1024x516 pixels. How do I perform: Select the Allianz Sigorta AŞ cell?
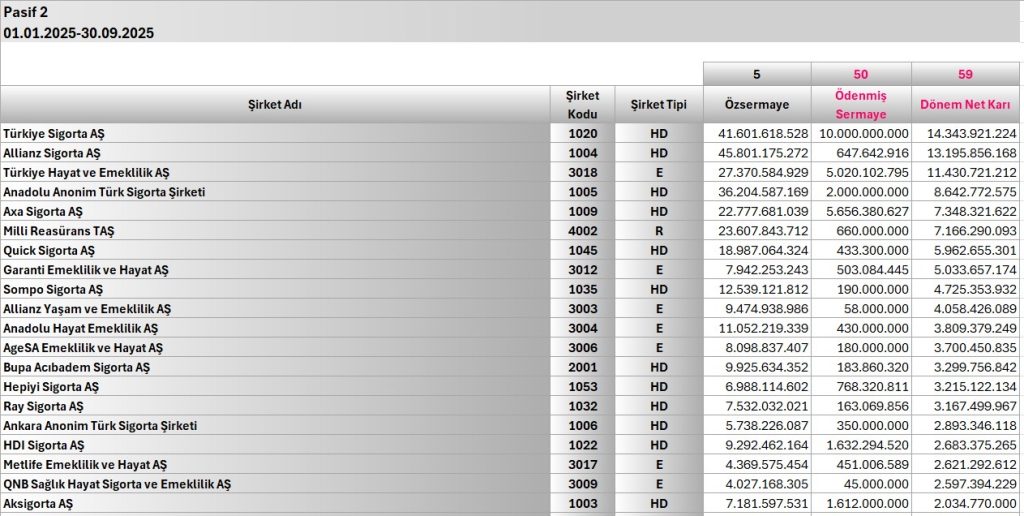52,153
